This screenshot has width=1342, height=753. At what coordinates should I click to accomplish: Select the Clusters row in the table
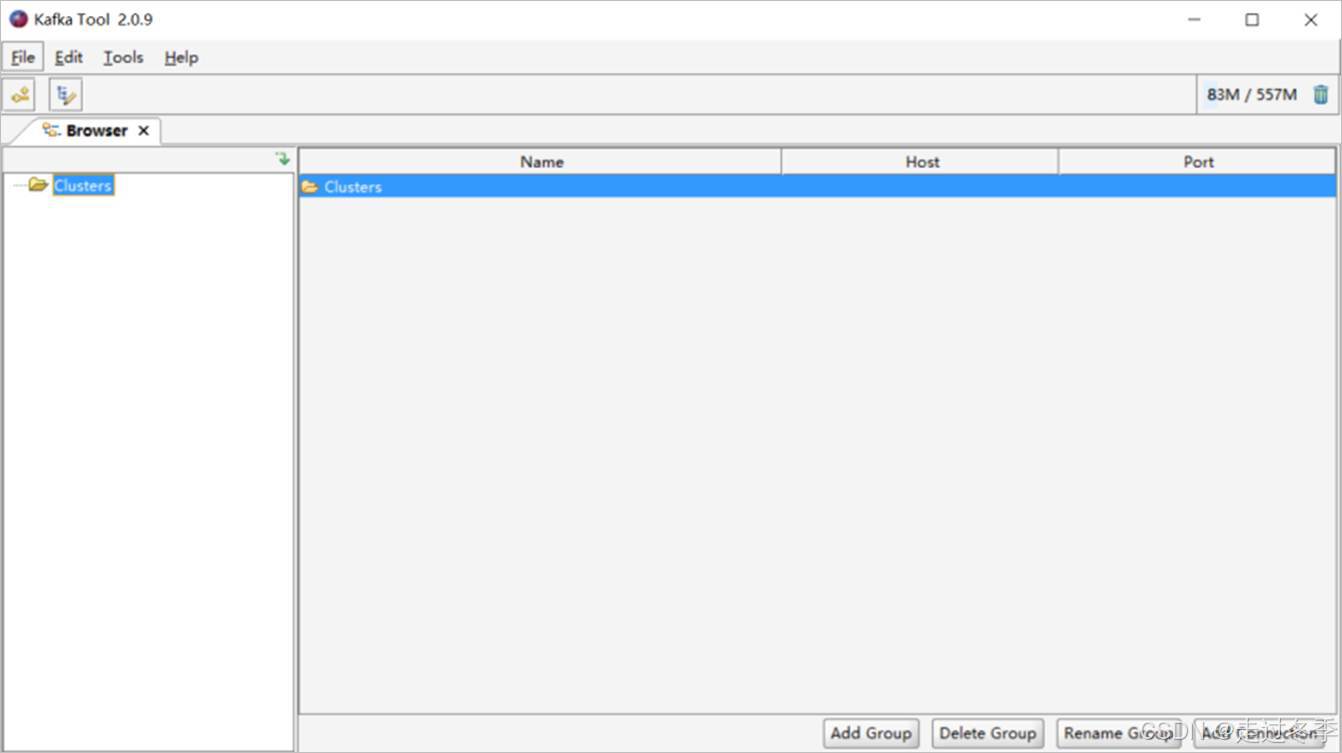pos(817,186)
